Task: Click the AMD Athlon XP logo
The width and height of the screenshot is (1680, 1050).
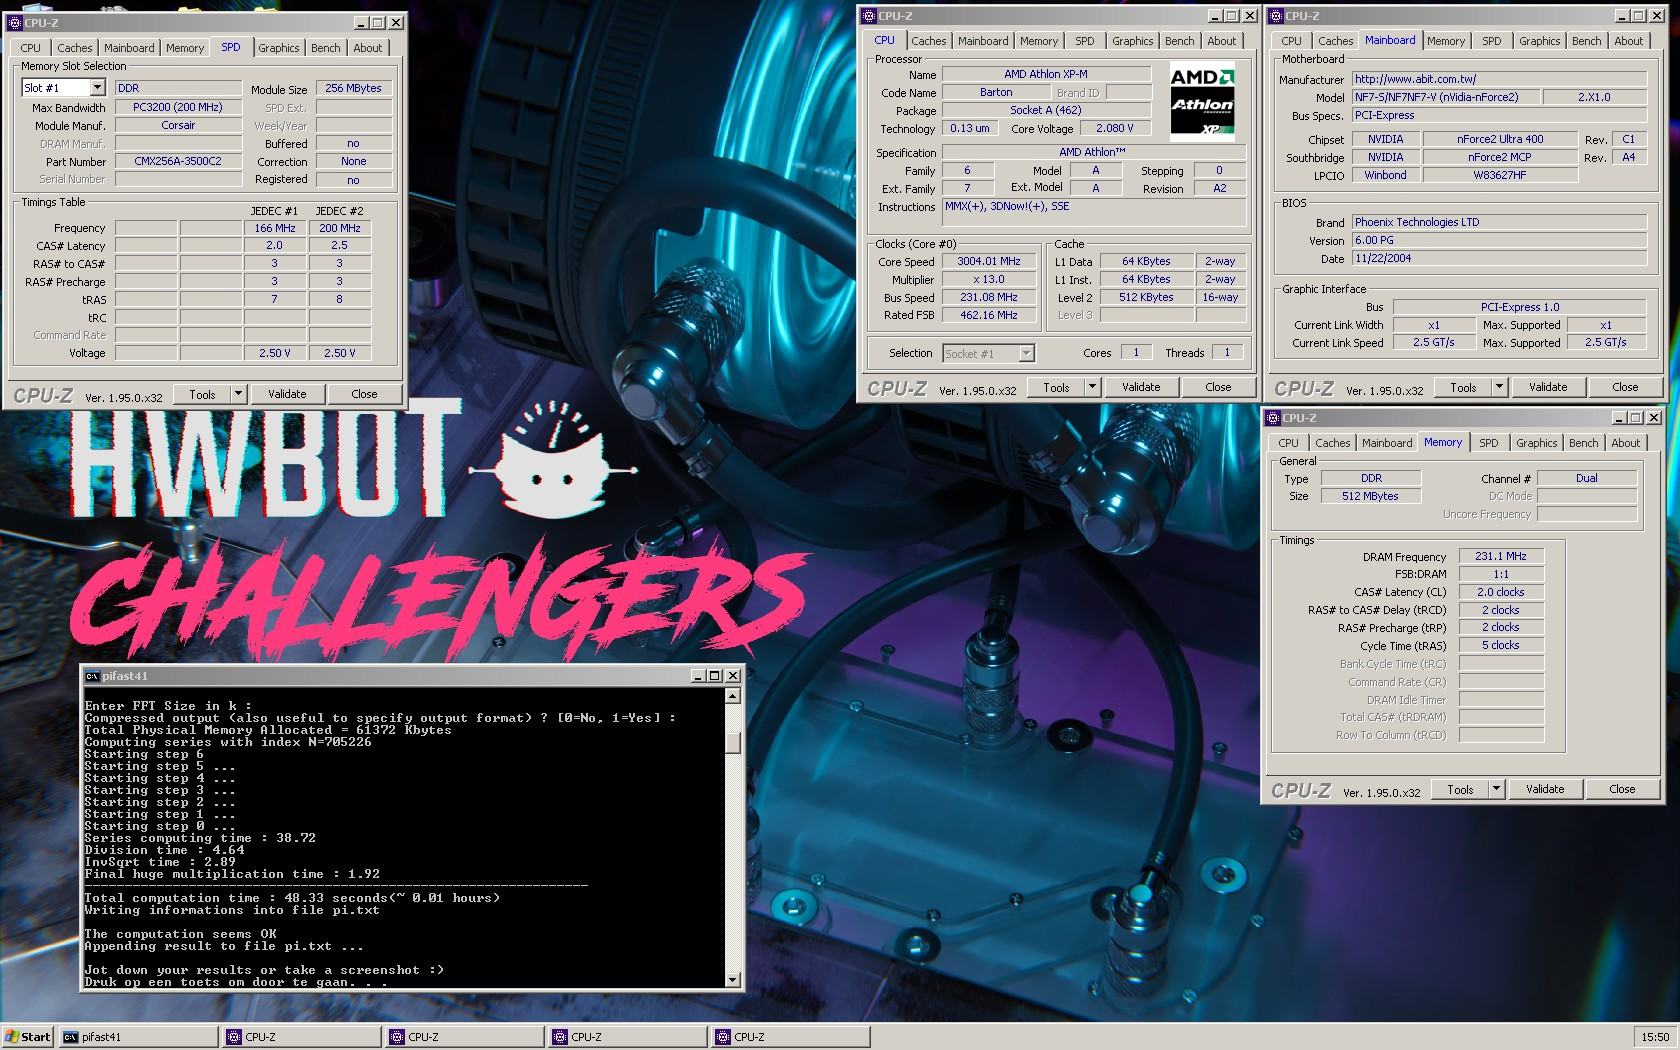Action: (1202, 101)
